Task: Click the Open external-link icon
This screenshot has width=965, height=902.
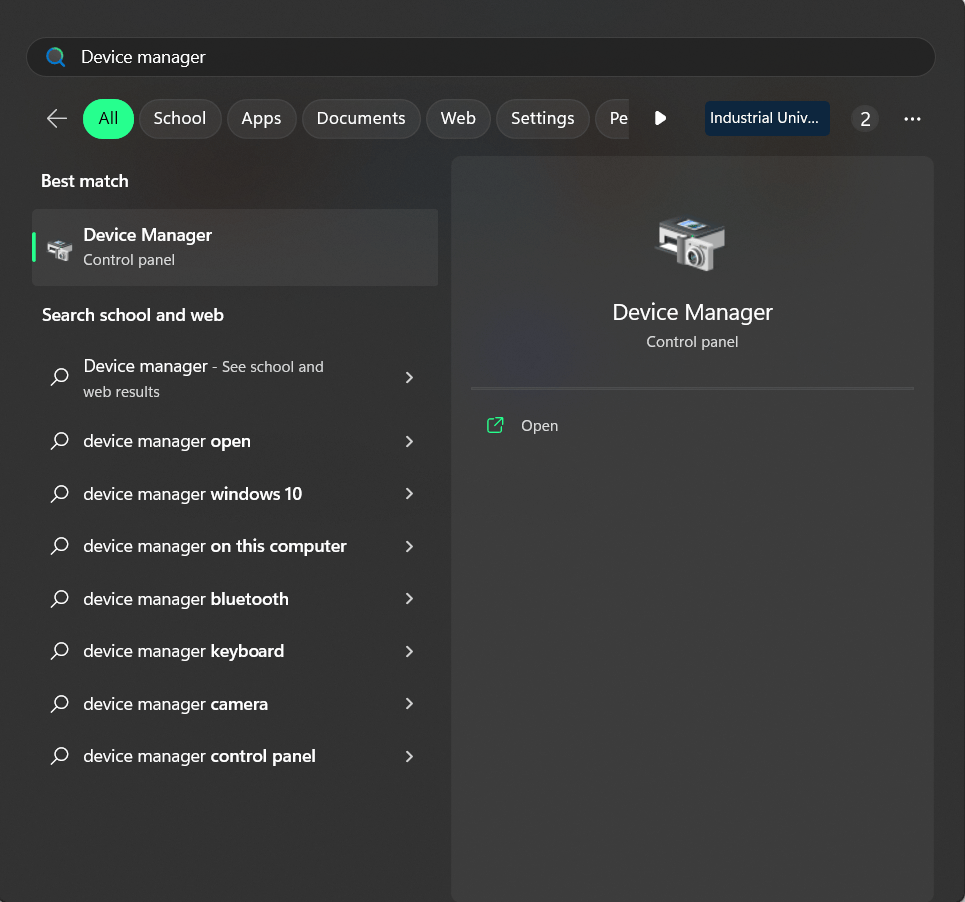Action: [495, 425]
